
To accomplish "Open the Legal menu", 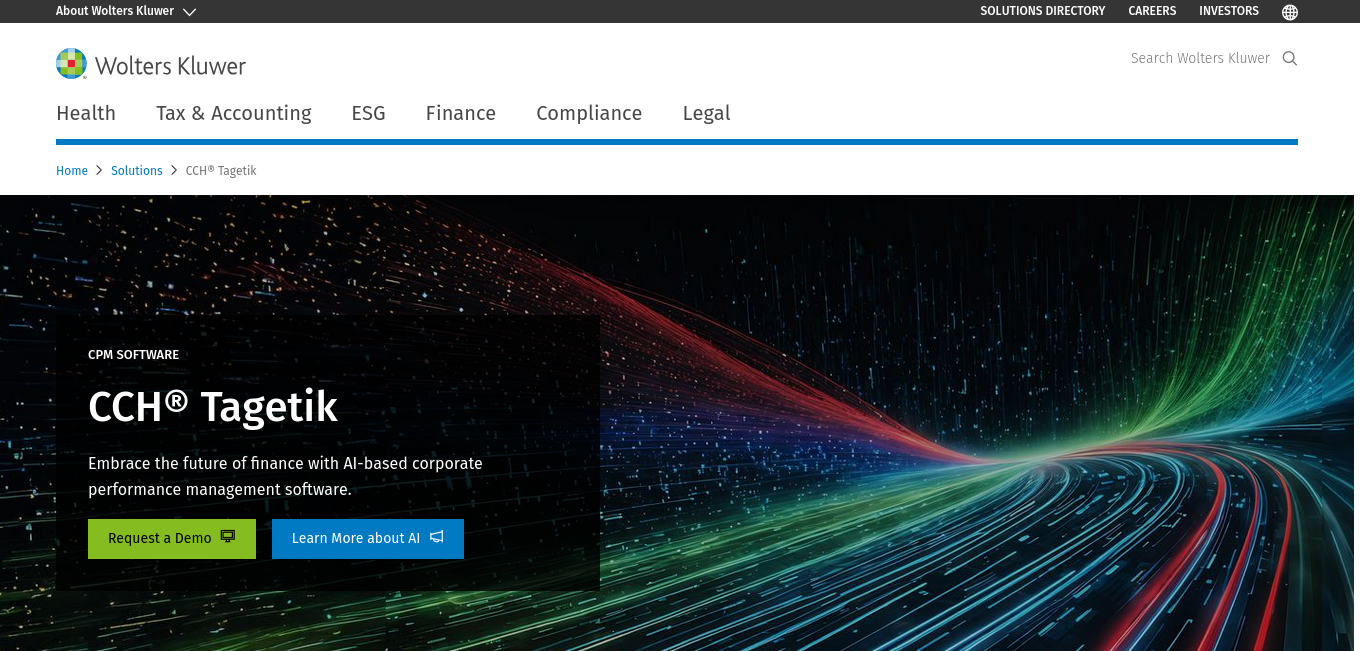I will point(707,113).
